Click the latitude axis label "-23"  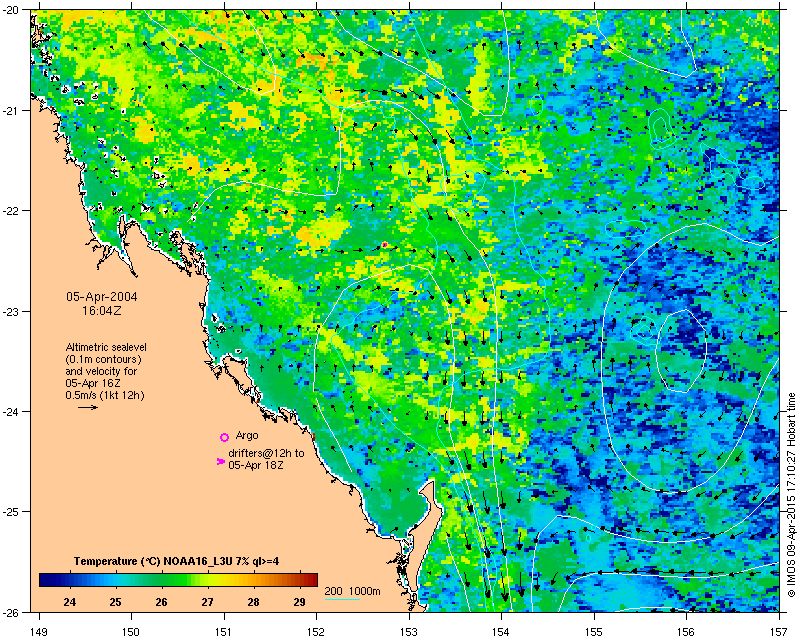pyautogui.click(x=11, y=311)
